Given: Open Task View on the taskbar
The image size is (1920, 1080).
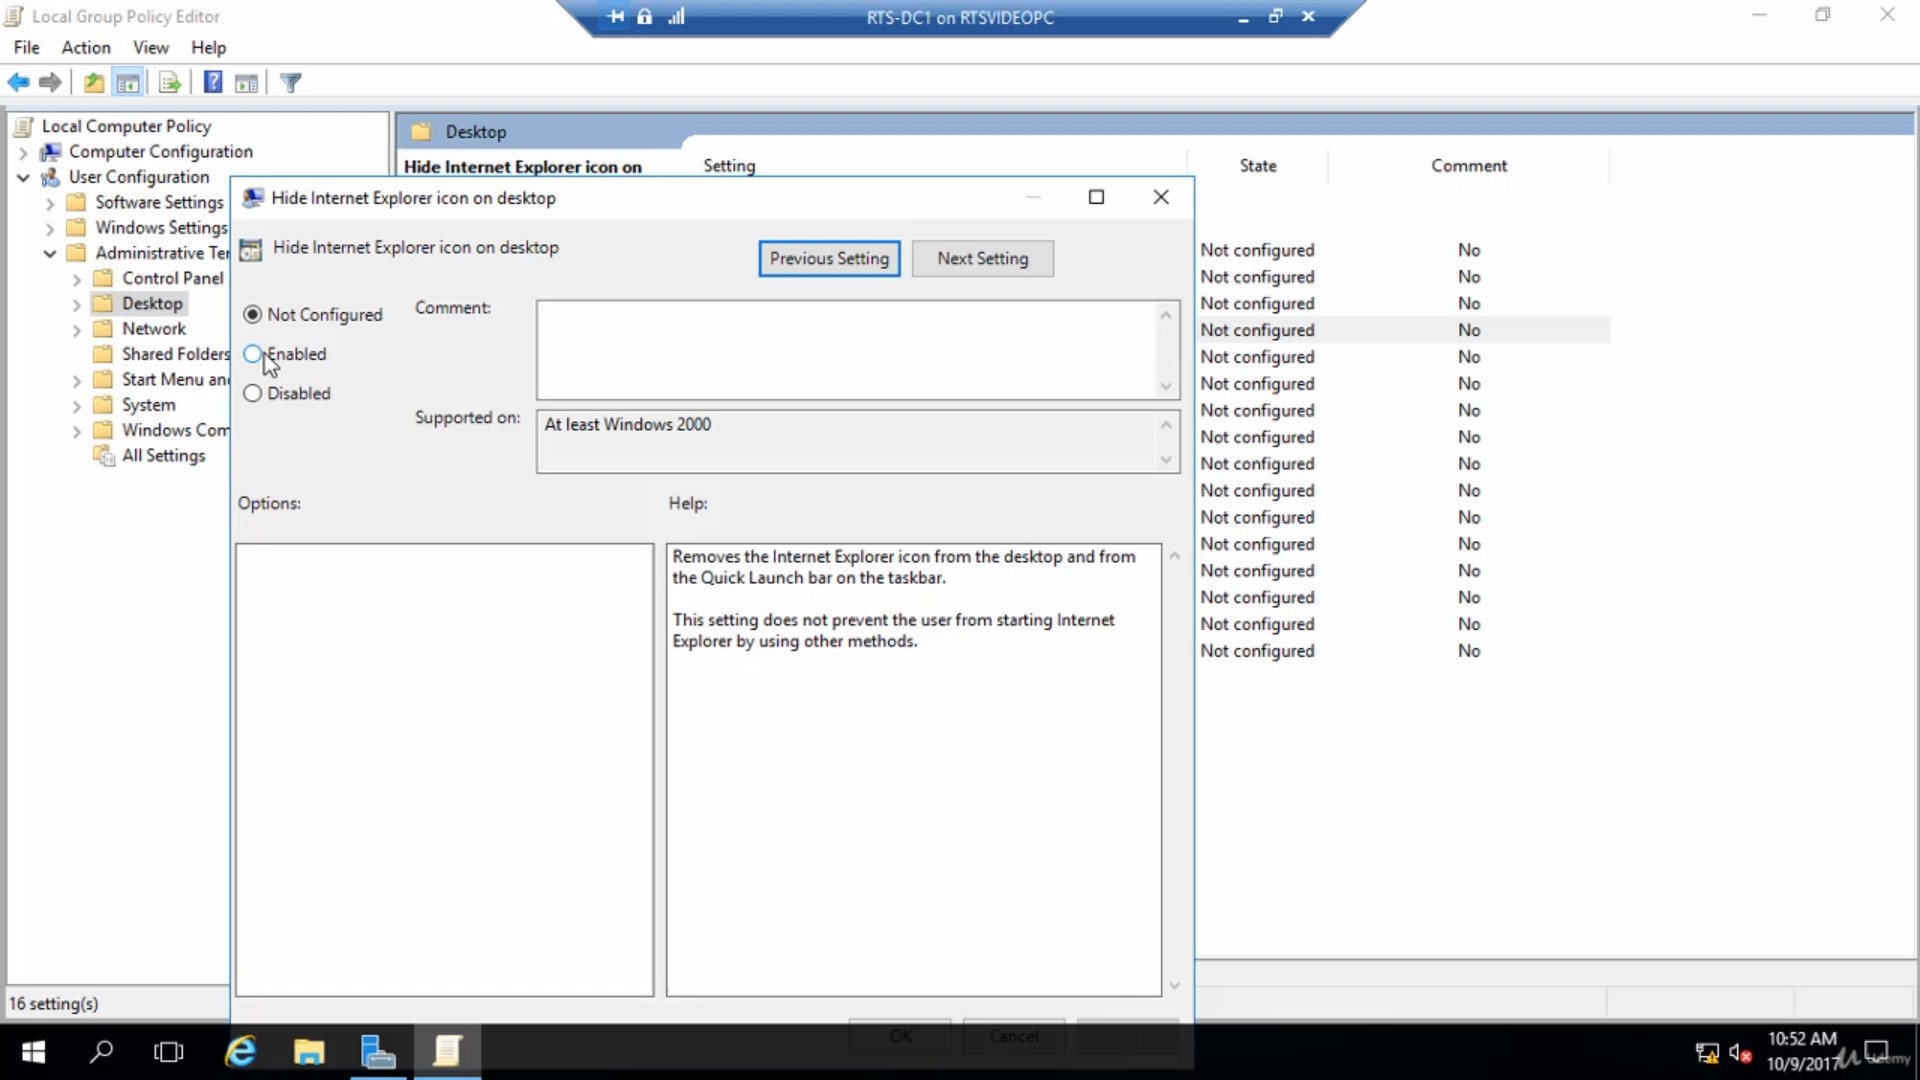Looking at the screenshot, I should click(169, 1051).
